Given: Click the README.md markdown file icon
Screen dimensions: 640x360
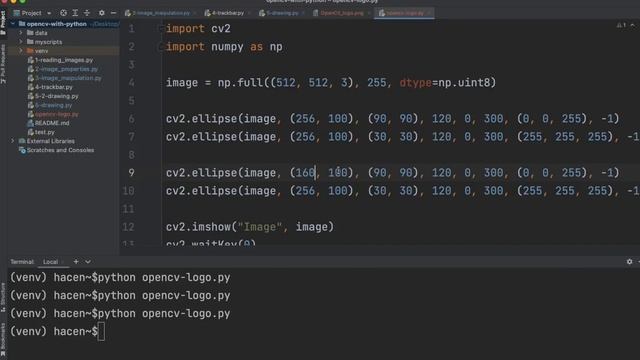Looking at the screenshot, I should coord(31,123).
